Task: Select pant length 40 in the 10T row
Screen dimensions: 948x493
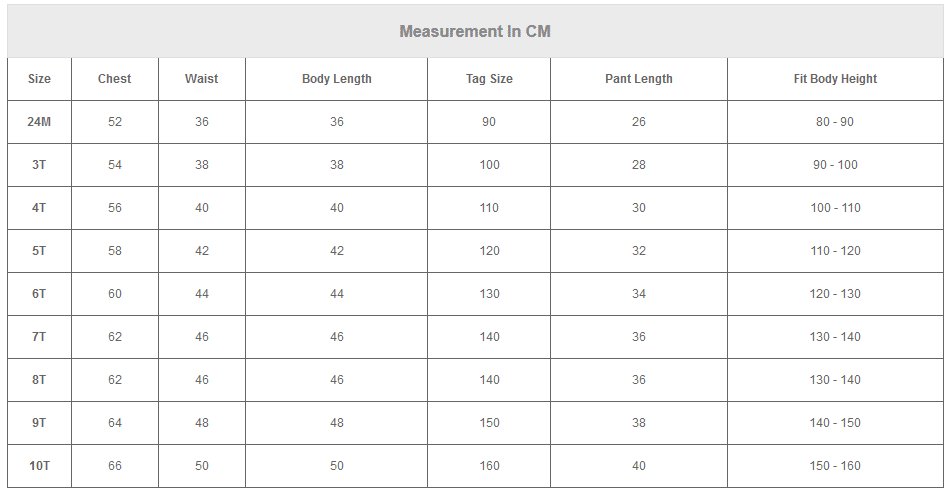Action: click(x=638, y=466)
